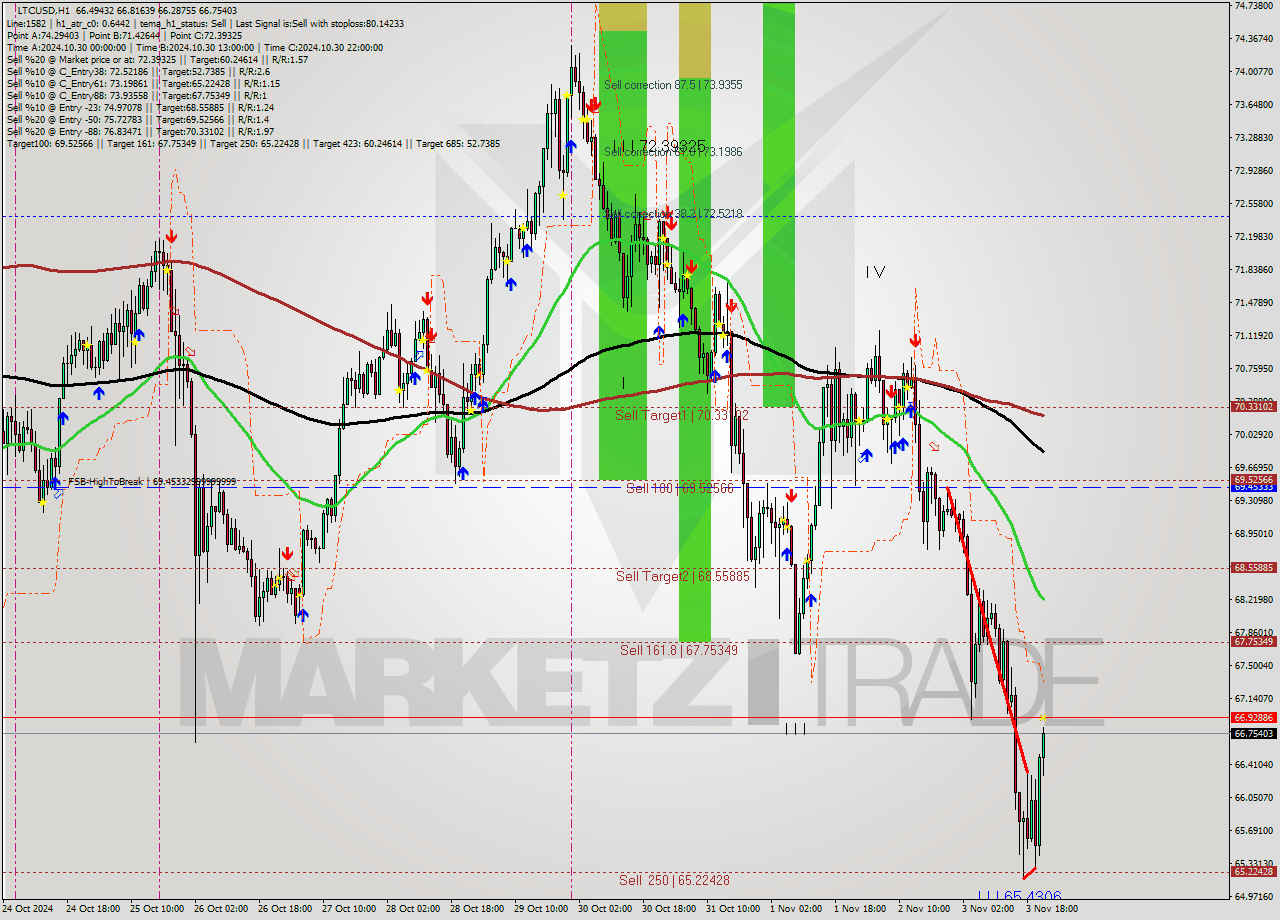Click the 'Sell Target1' chart label
Viewport: 1280px width, 920px height.
683,414
